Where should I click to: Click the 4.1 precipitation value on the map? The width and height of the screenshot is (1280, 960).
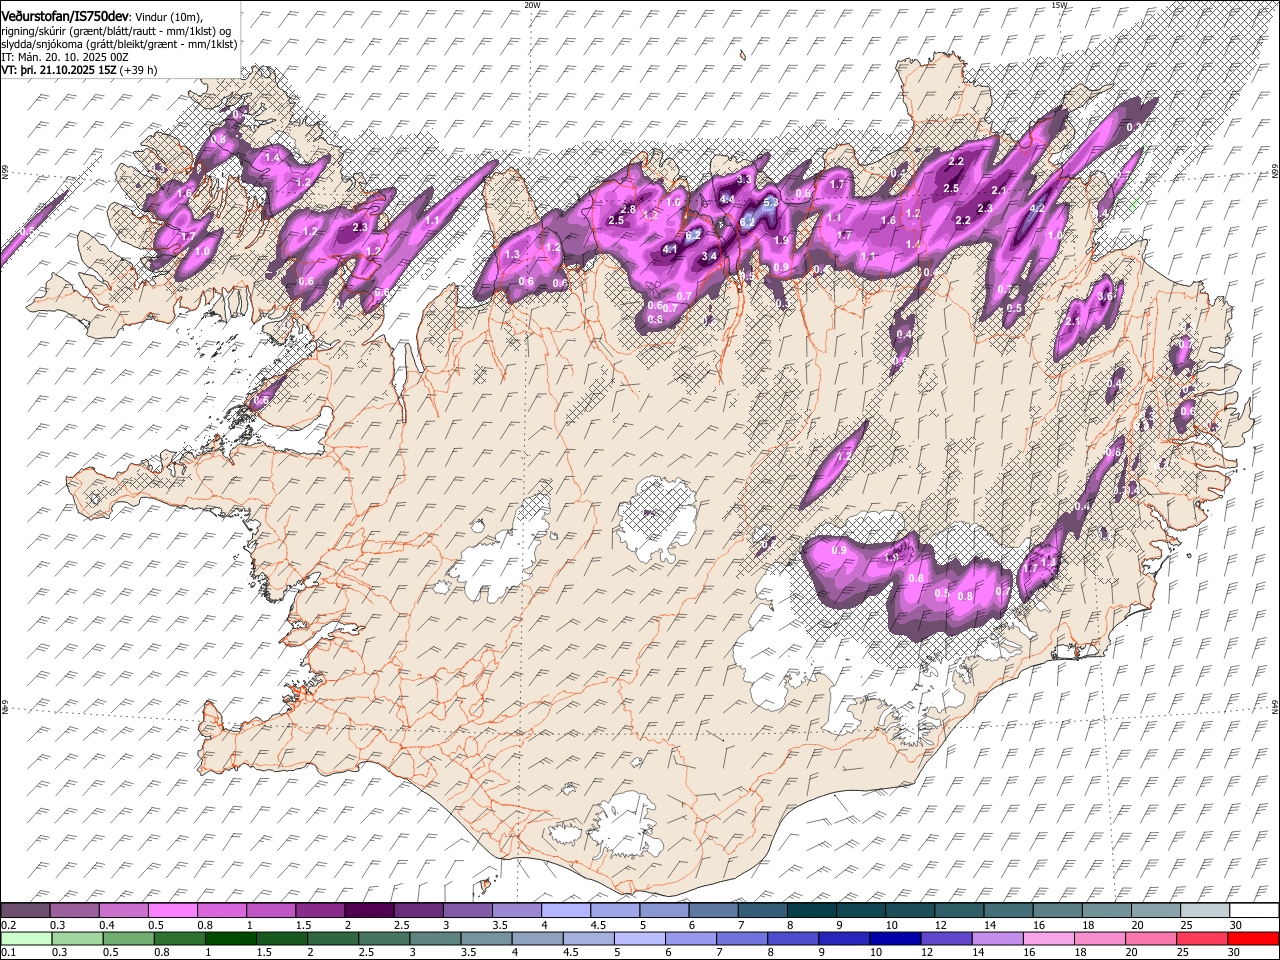coord(670,249)
